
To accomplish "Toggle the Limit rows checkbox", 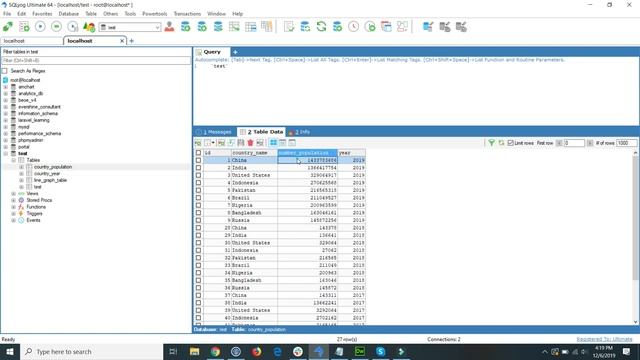I will 510,143.
